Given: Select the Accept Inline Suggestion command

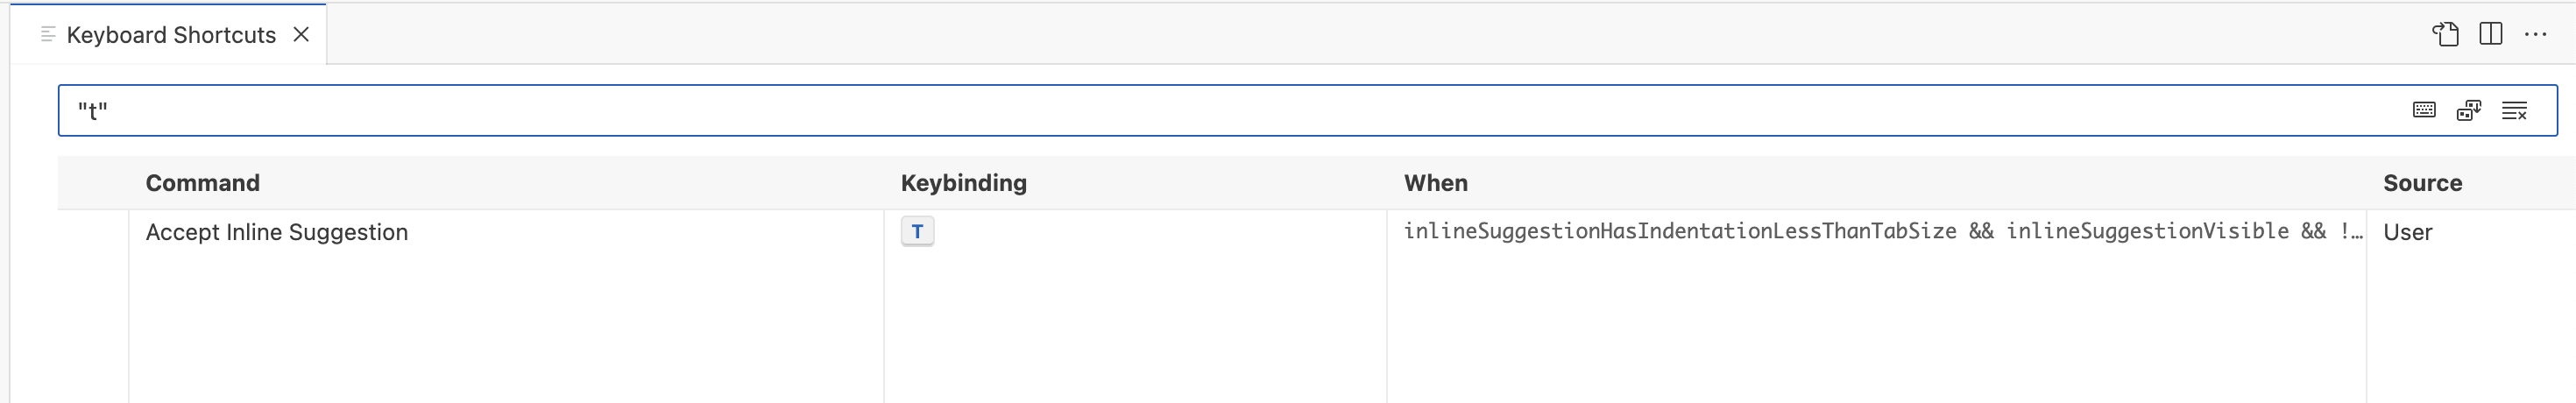Looking at the screenshot, I should [277, 232].
